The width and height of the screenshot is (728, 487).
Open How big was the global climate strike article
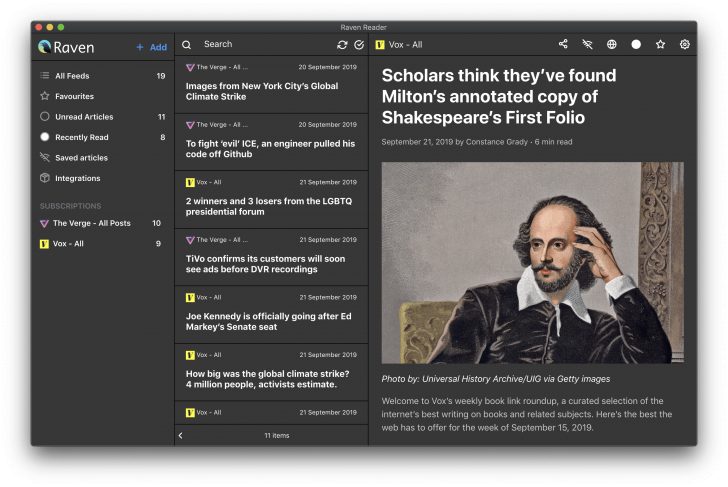[272, 373]
